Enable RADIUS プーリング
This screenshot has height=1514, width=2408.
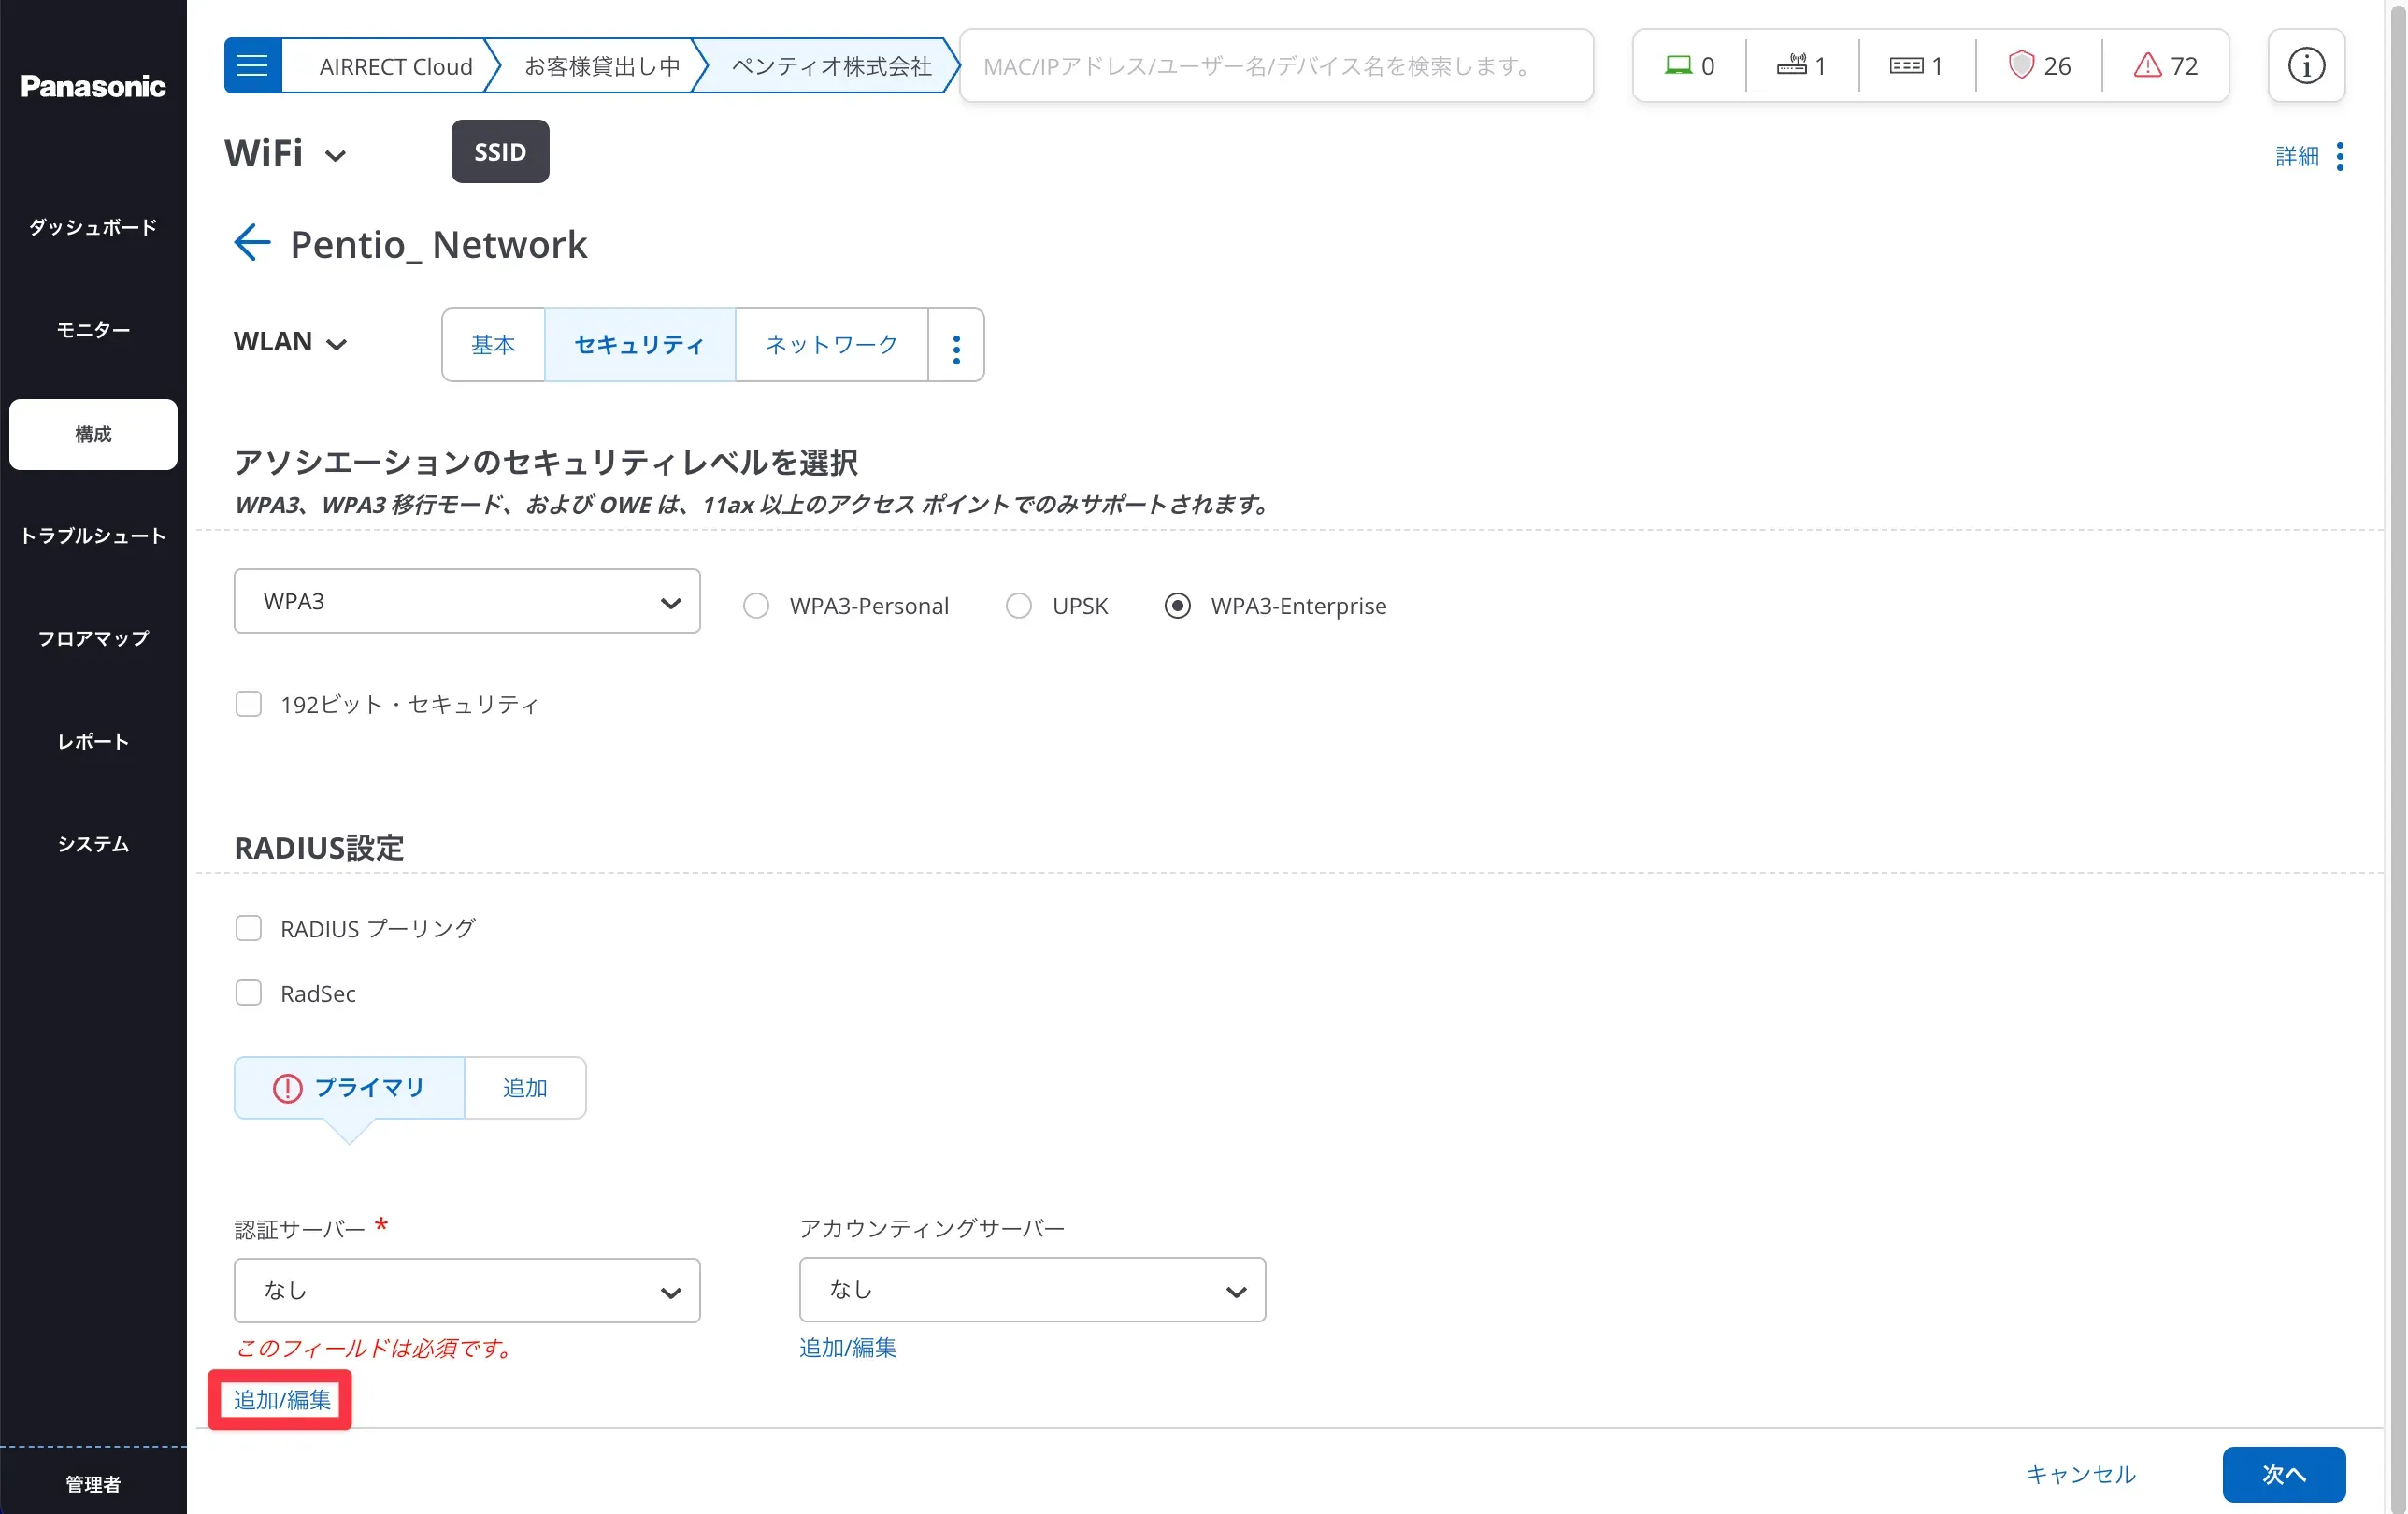(249, 928)
